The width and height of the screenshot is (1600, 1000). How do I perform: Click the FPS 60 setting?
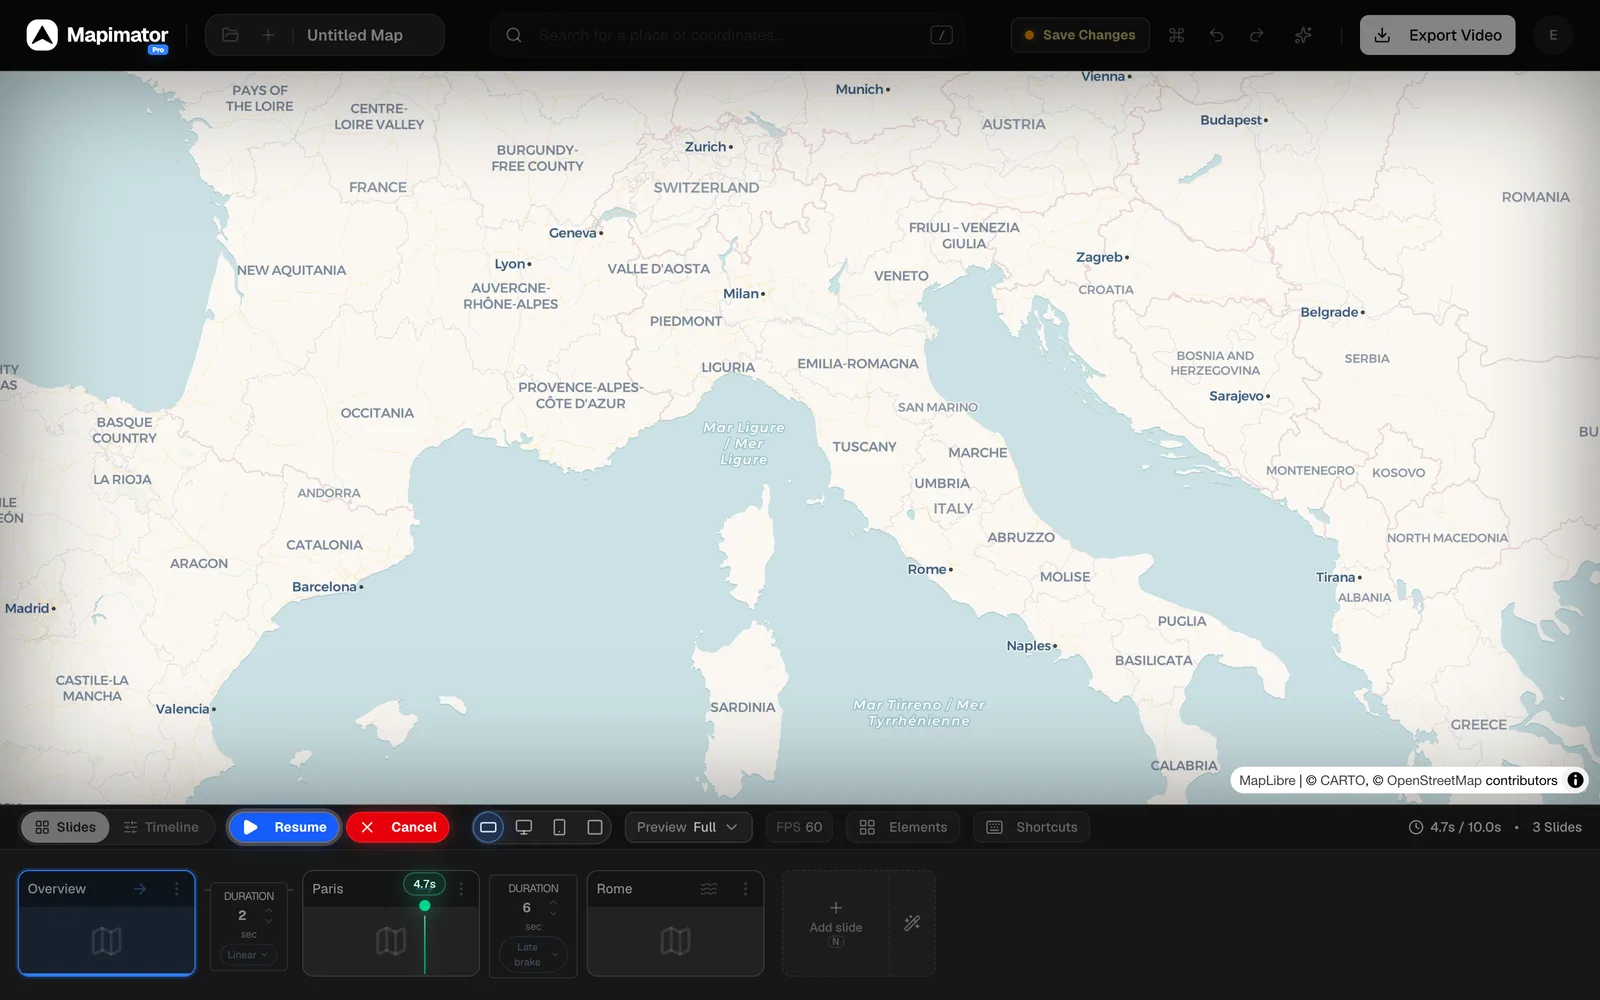[x=799, y=827]
